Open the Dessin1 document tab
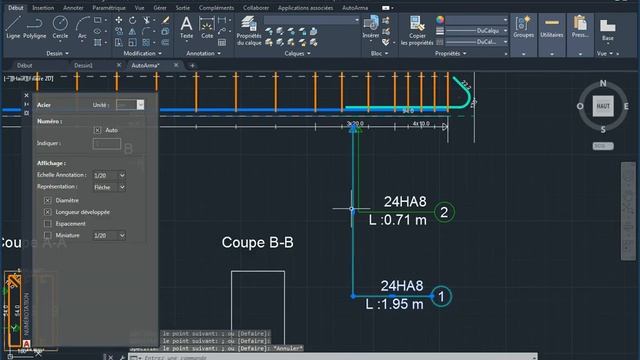The width and height of the screenshot is (640, 360). tap(83, 65)
